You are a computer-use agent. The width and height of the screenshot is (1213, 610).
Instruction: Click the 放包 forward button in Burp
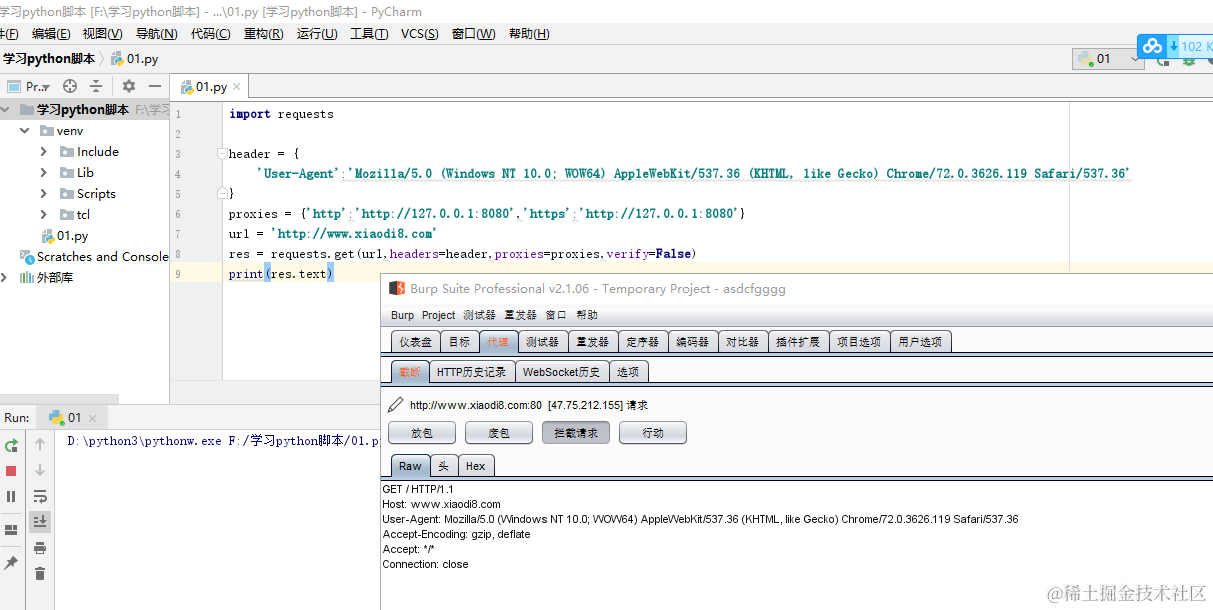coord(422,433)
